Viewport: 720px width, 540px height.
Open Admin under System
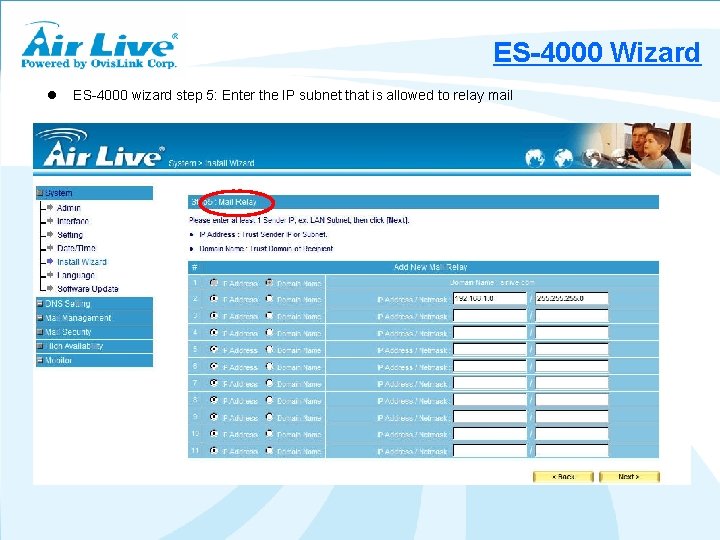tap(68, 208)
